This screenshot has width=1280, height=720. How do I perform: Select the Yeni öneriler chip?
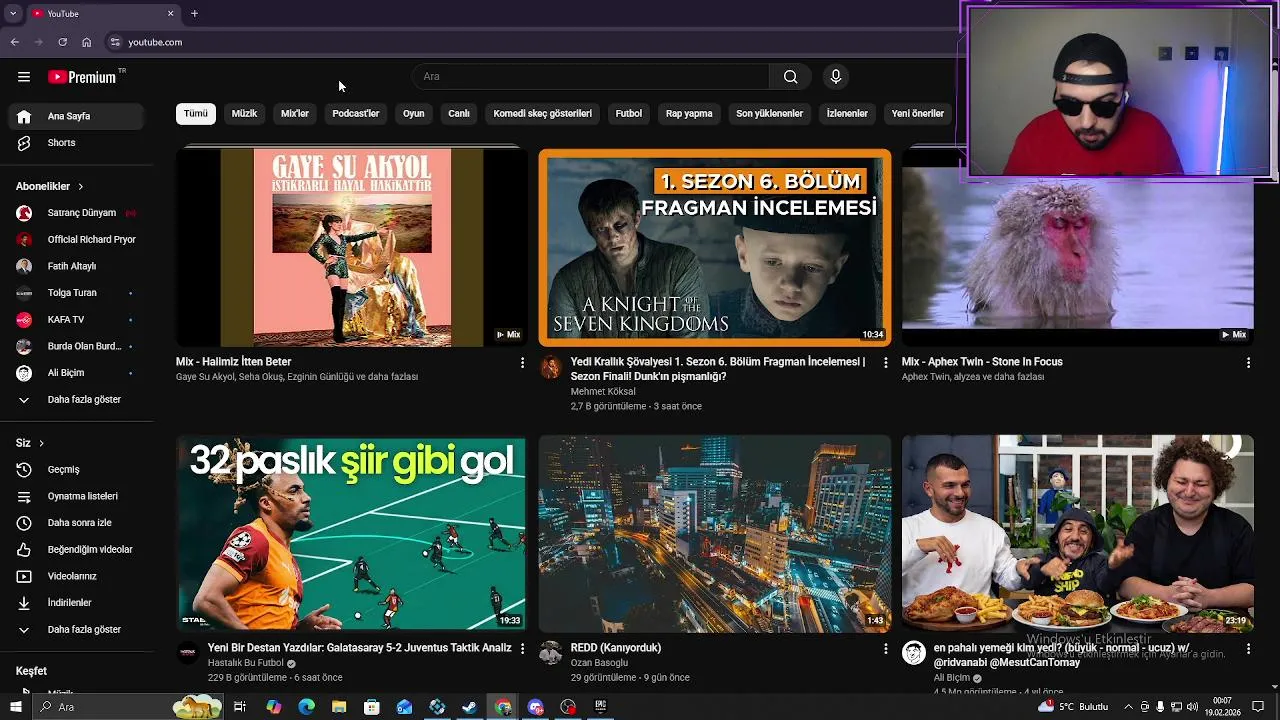tap(918, 113)
